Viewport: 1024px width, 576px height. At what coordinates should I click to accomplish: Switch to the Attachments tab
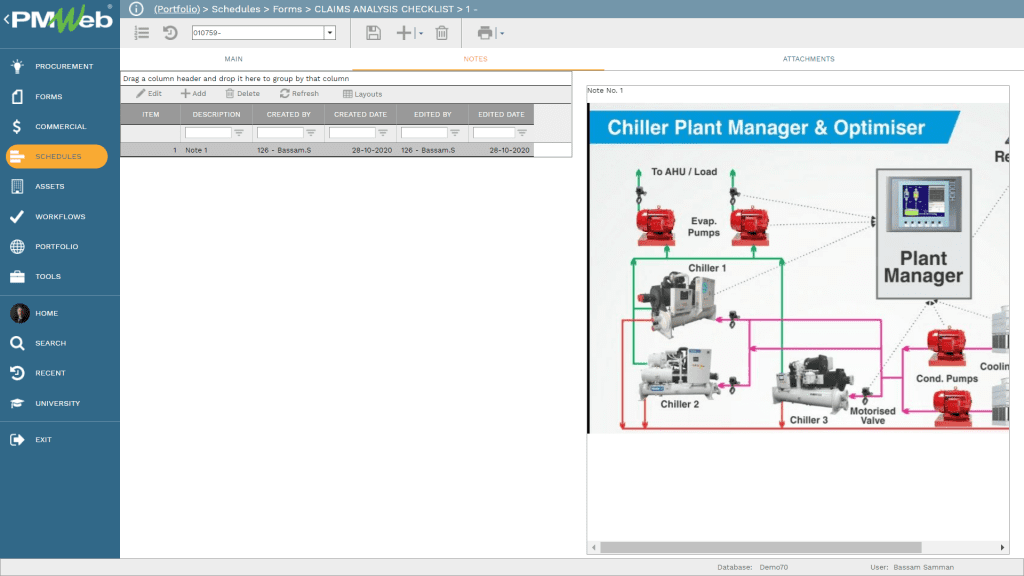coord(808,59)
